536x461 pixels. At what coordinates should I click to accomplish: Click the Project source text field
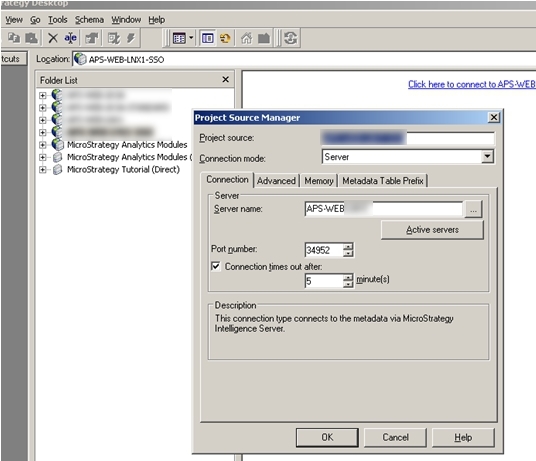[408, 138]
